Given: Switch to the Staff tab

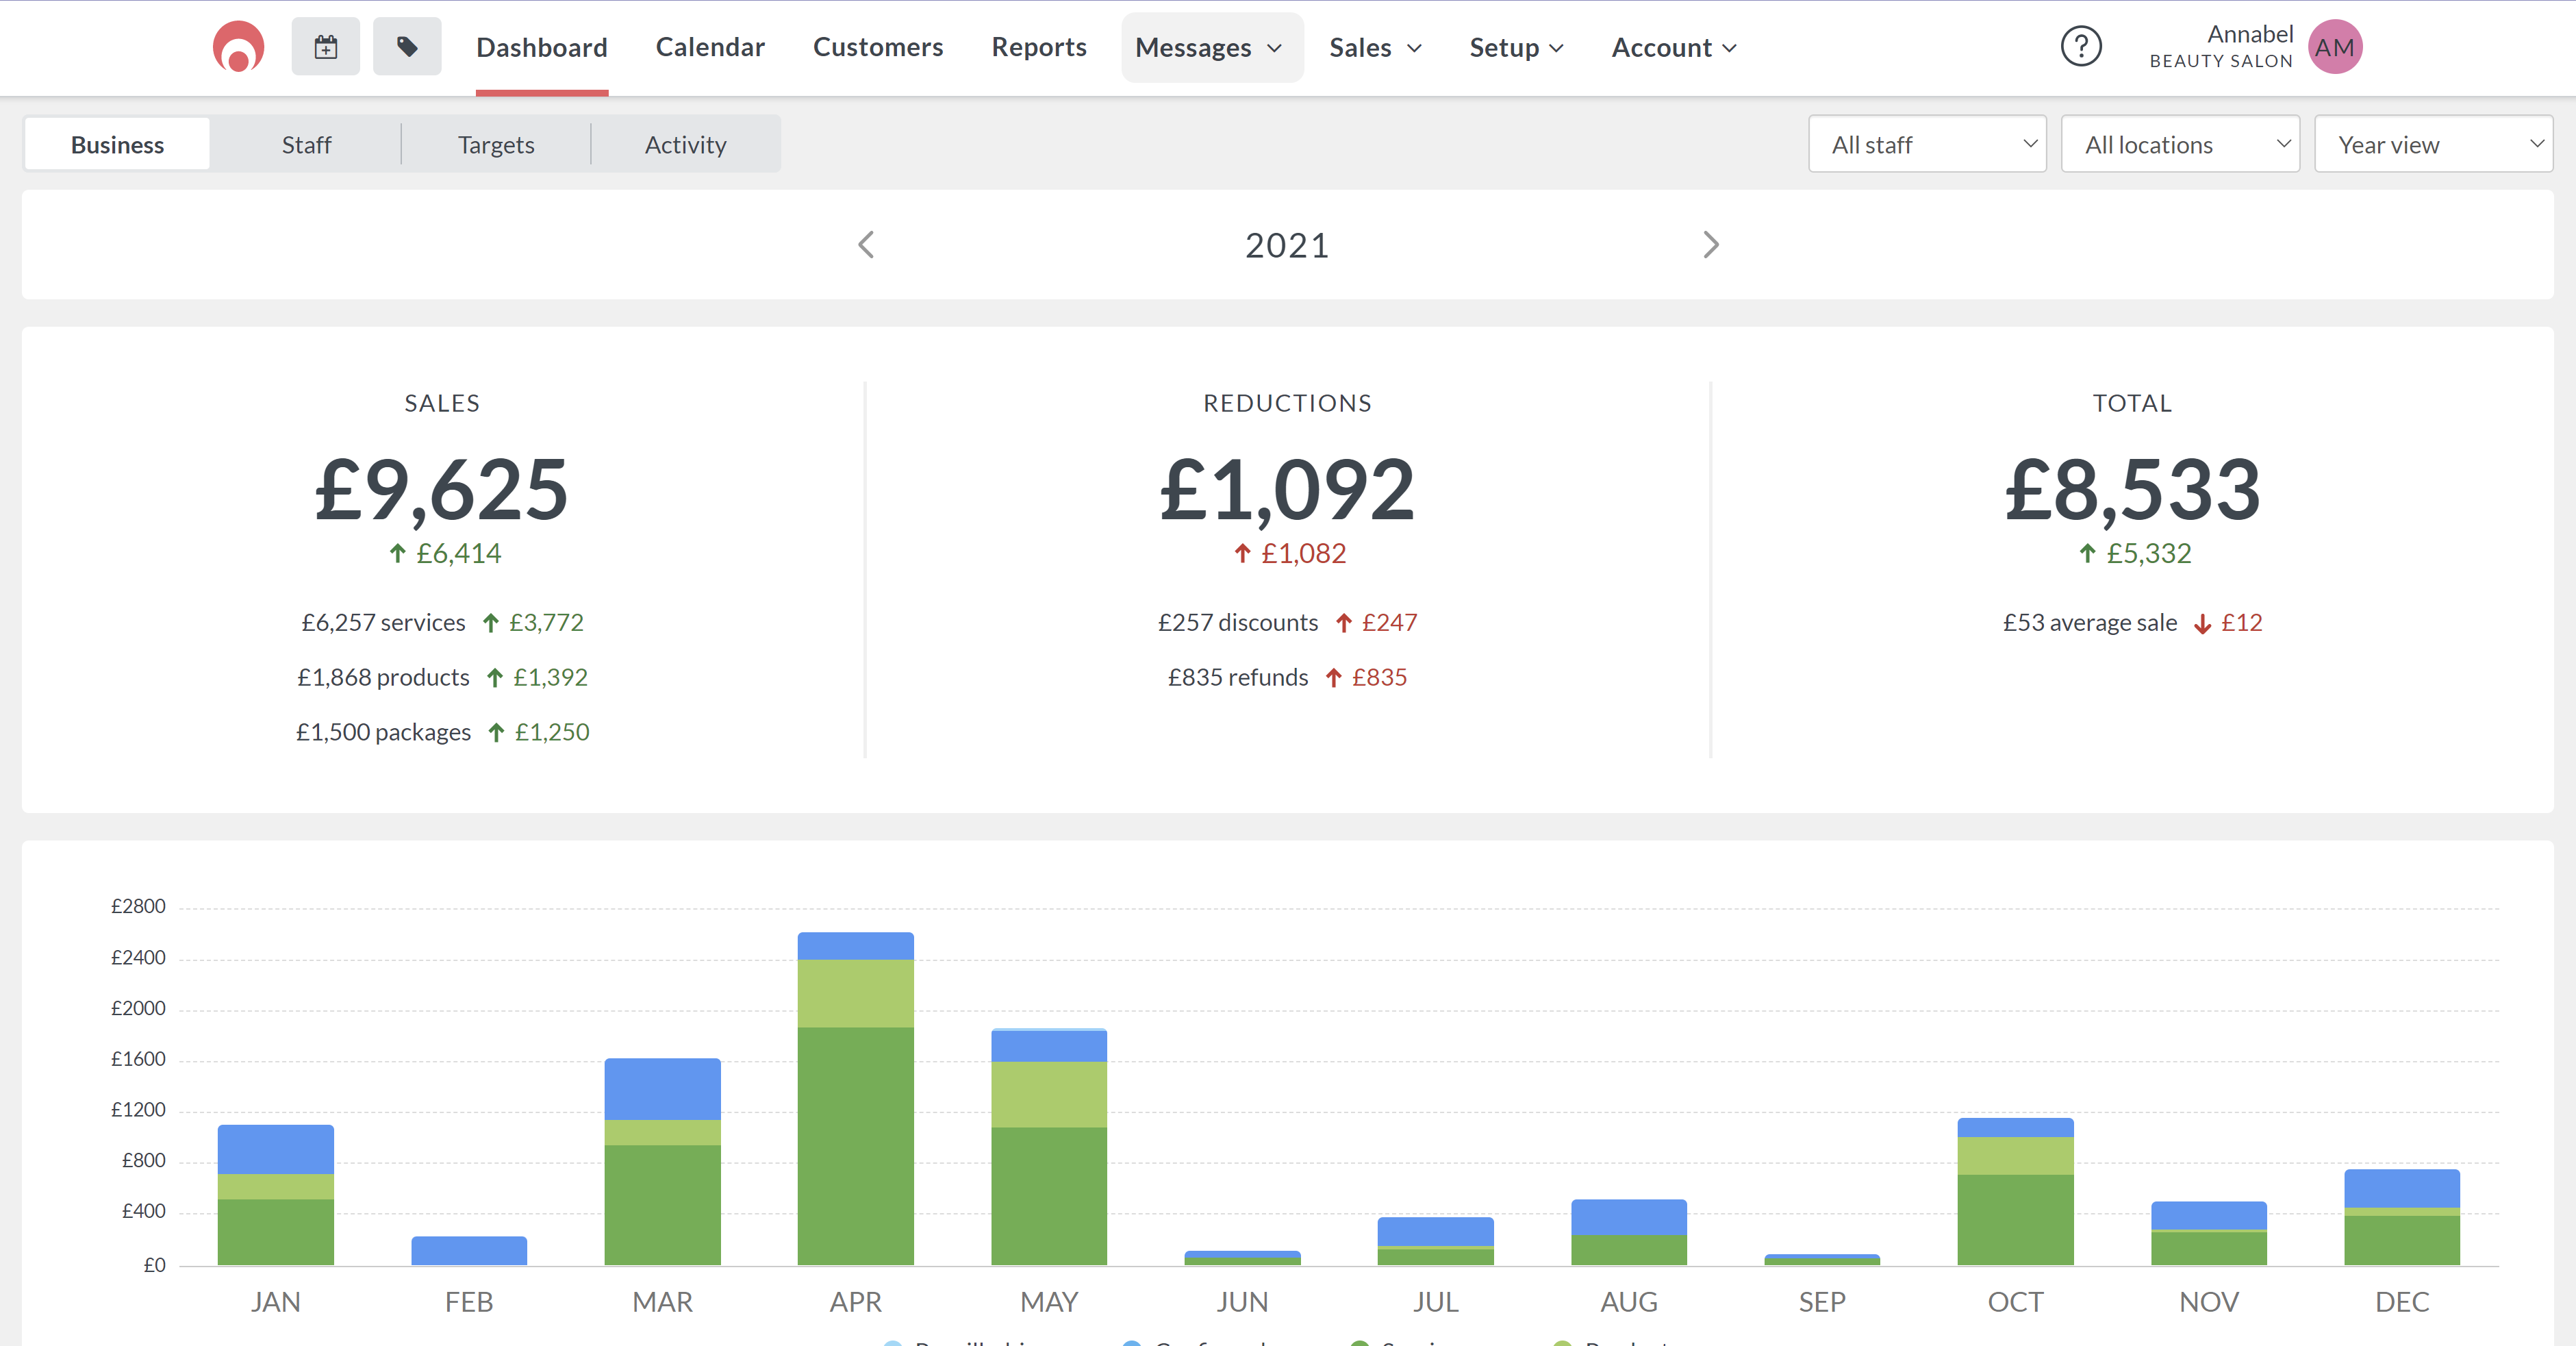Looking at the screenshot, I should 306,144.
